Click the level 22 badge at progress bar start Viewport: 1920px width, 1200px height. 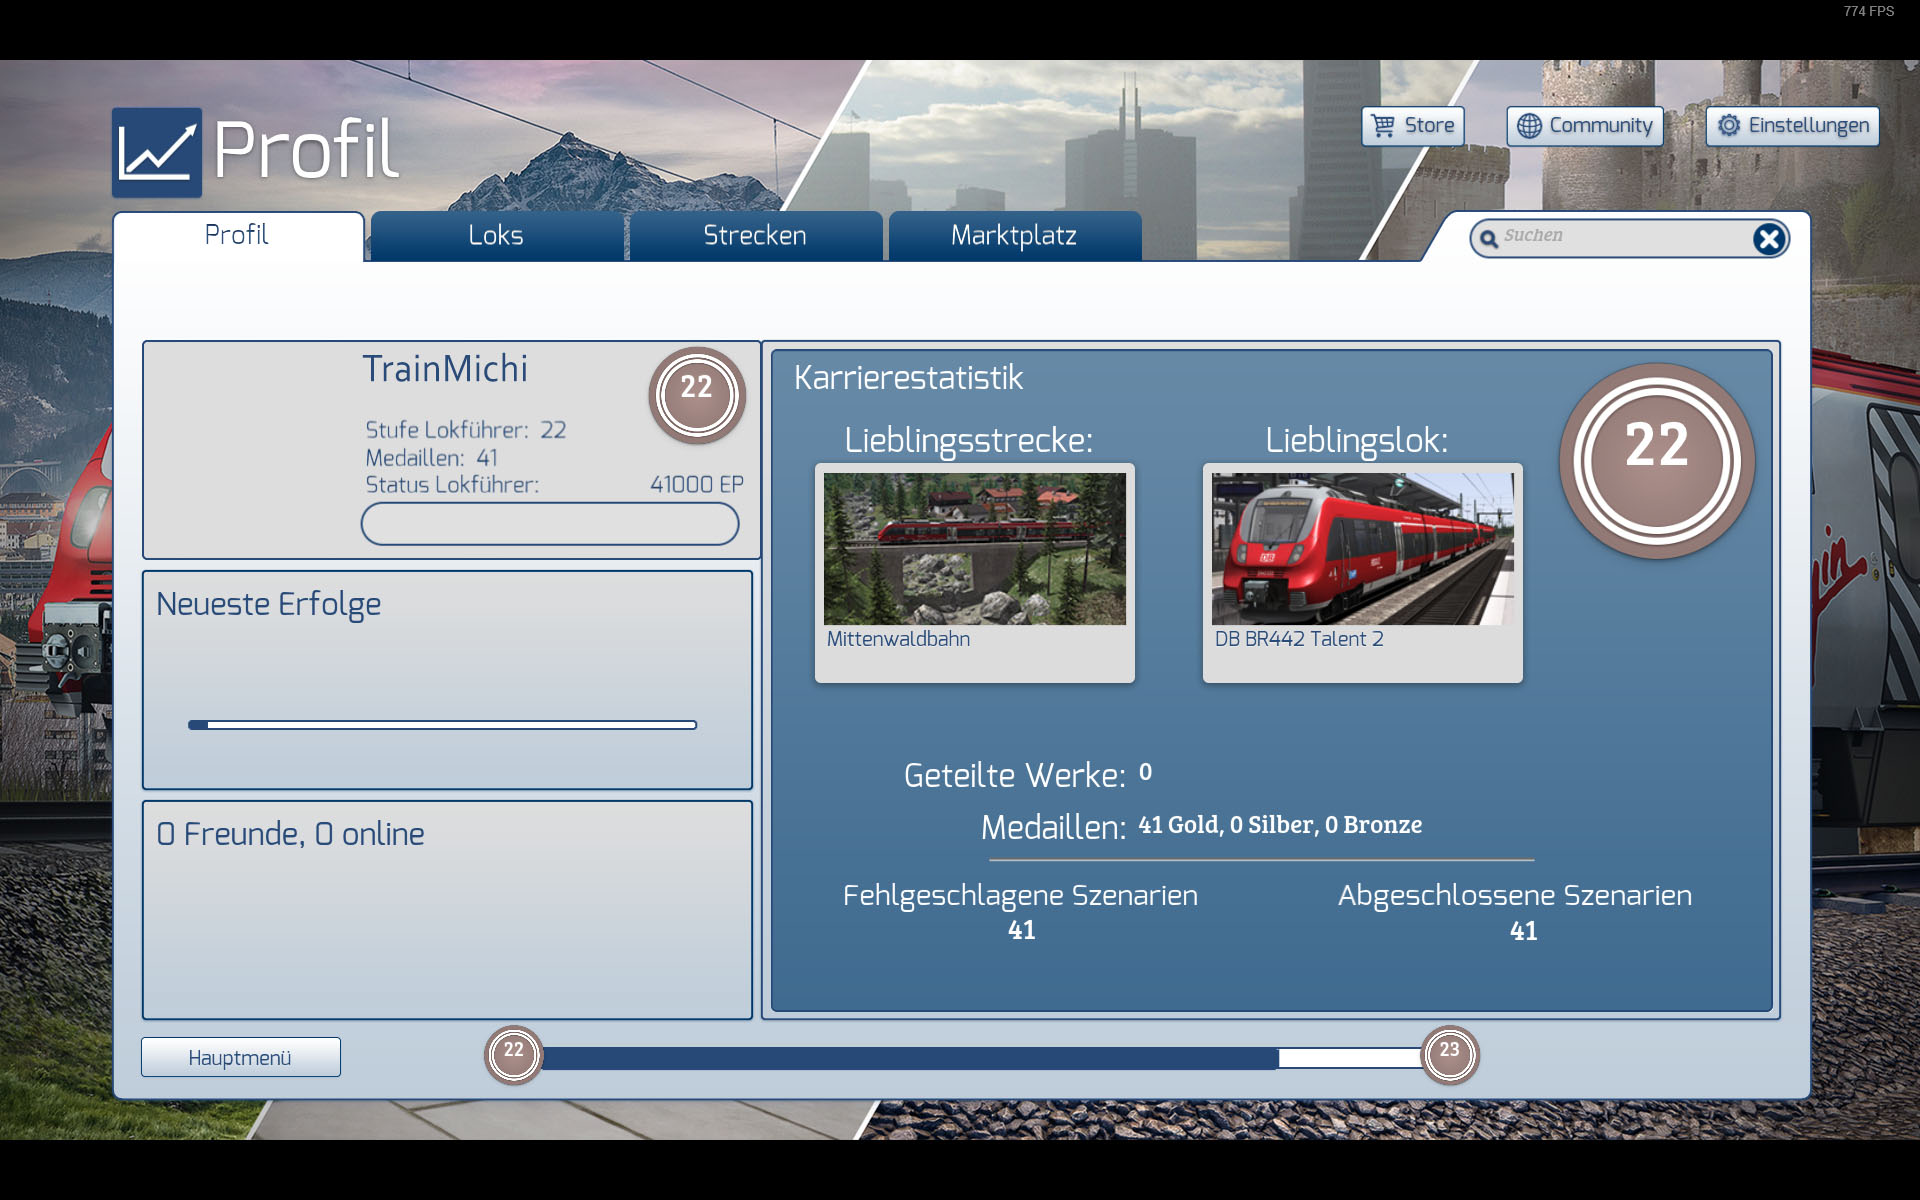[x=513, y=1054]
